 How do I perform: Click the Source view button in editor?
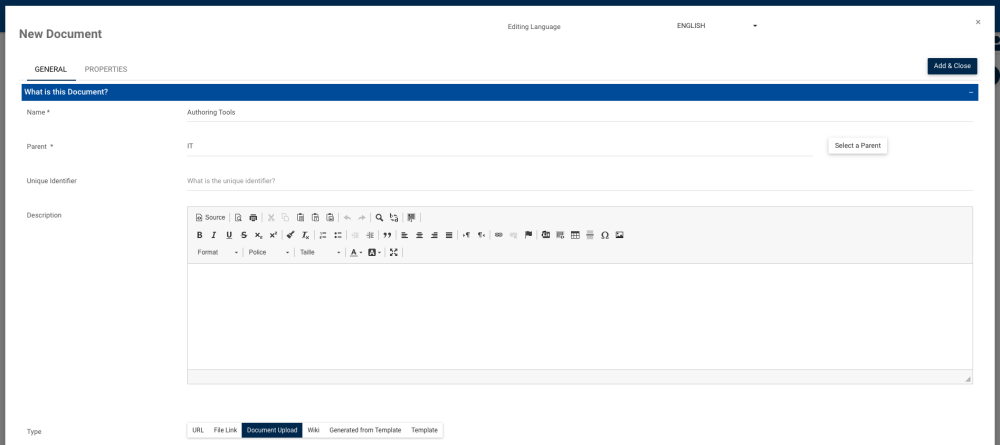pos(210,217)
